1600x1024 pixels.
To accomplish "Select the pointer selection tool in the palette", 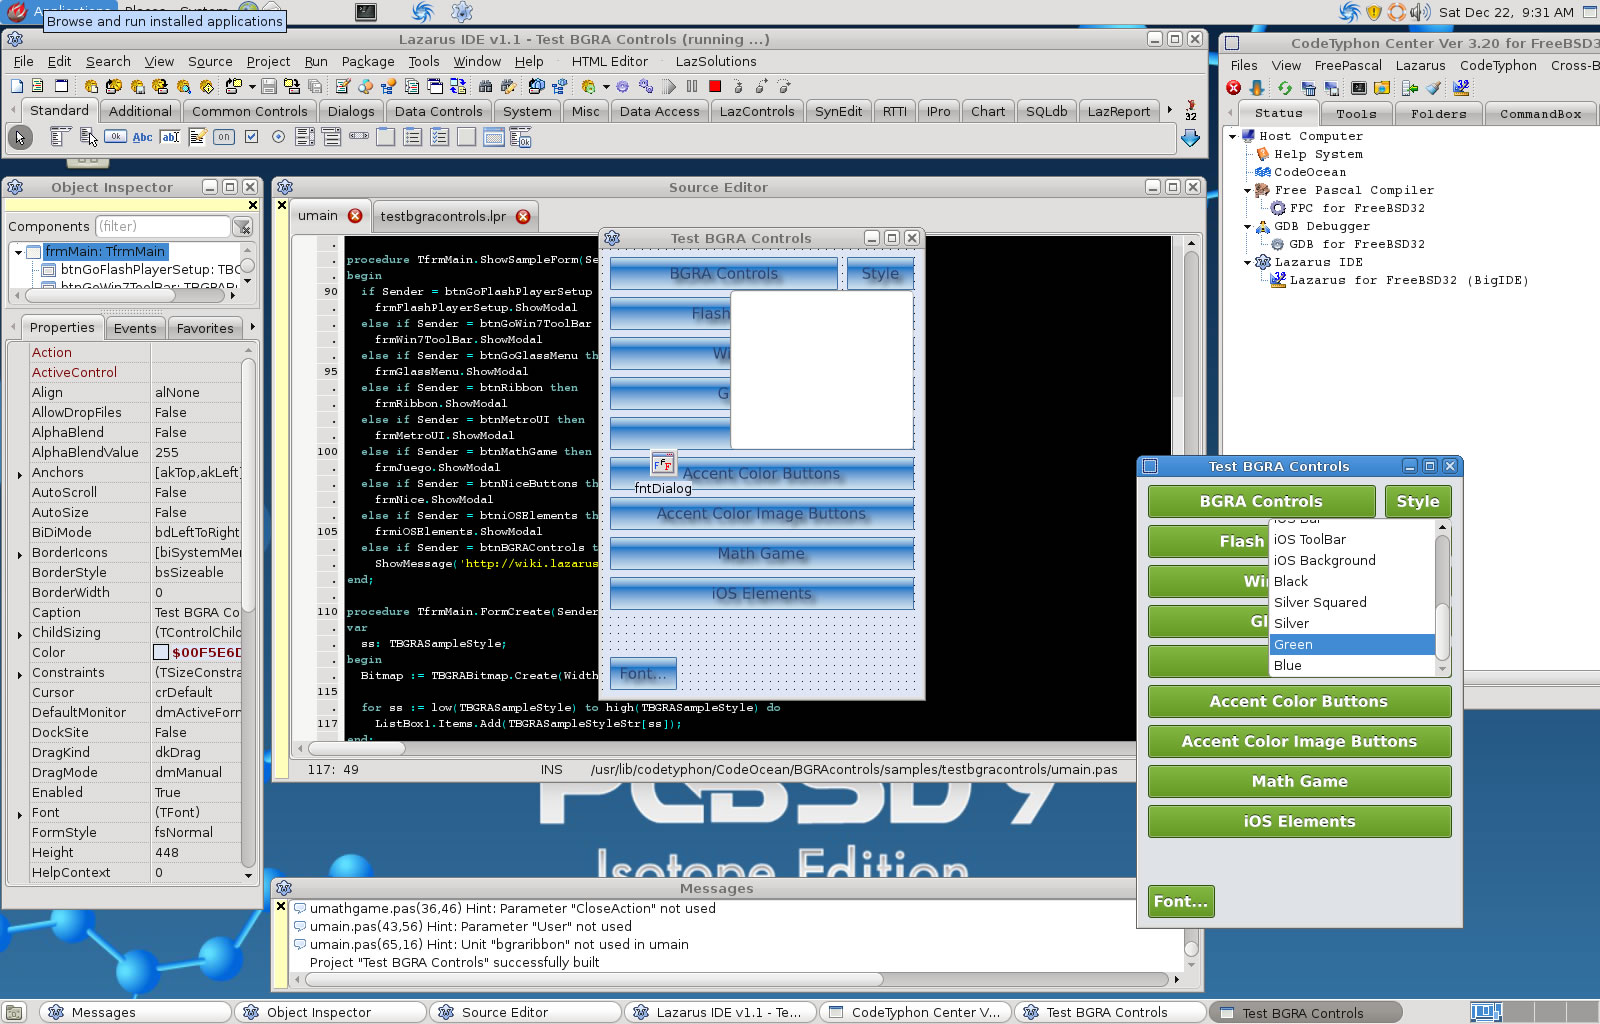I will 20,137.
